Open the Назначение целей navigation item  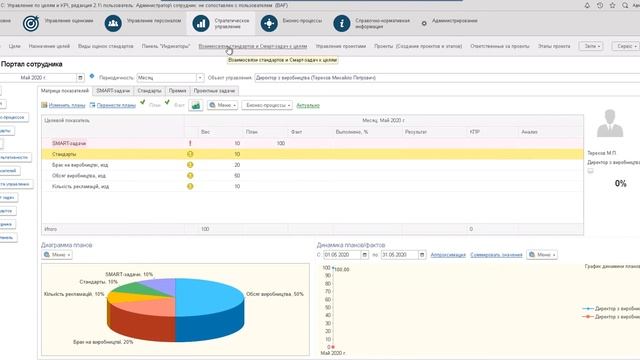pyautogui.click(x=49, y=46)
